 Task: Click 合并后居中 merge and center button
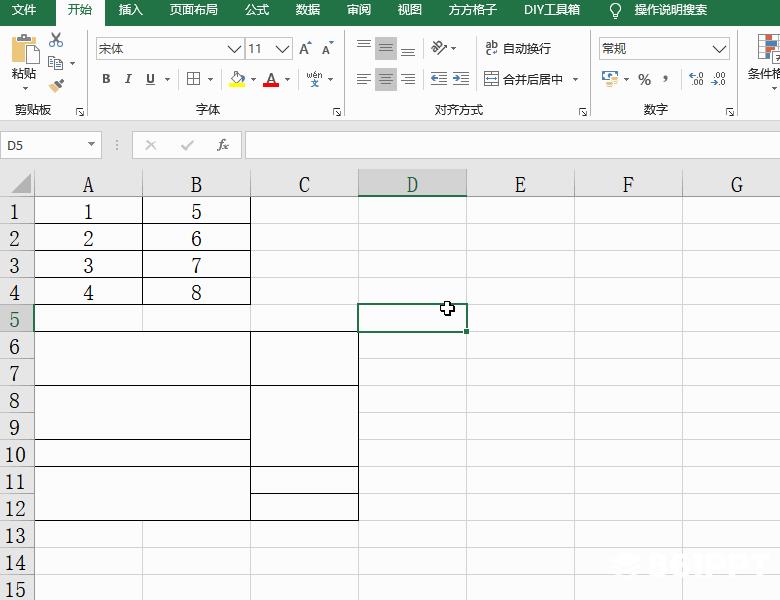[x=523, y=79]
